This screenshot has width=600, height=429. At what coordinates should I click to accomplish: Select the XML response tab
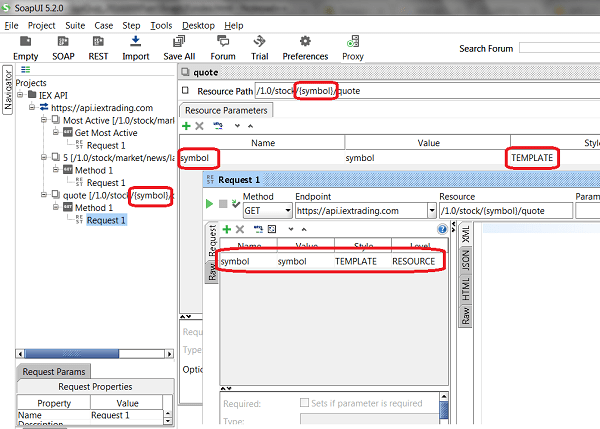(465, 234)
